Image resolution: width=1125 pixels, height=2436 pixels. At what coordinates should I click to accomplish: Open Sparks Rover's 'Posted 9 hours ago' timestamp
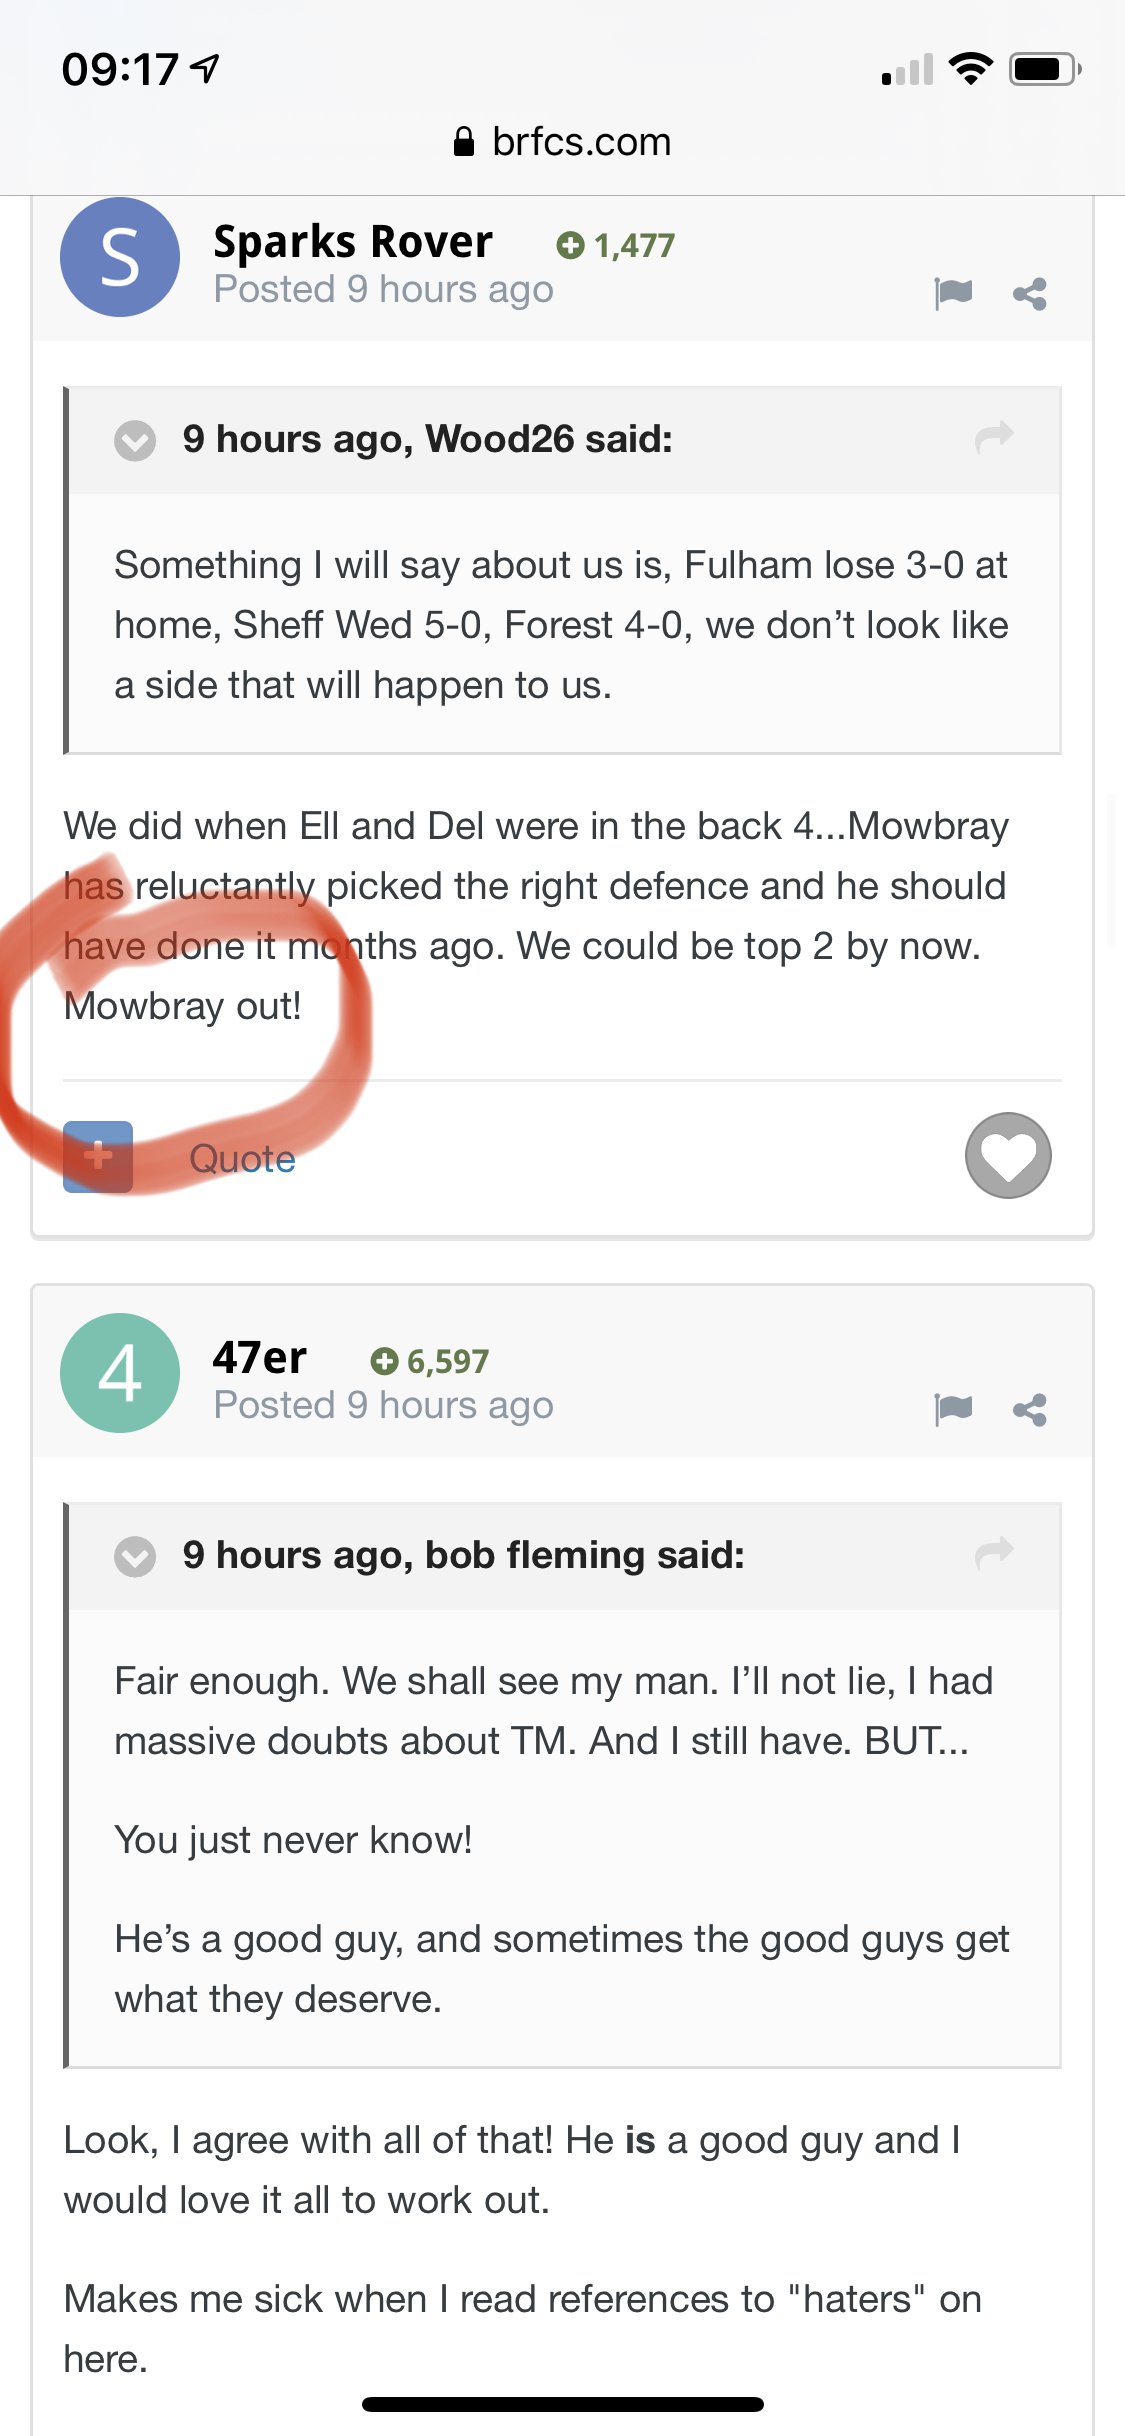383,290
